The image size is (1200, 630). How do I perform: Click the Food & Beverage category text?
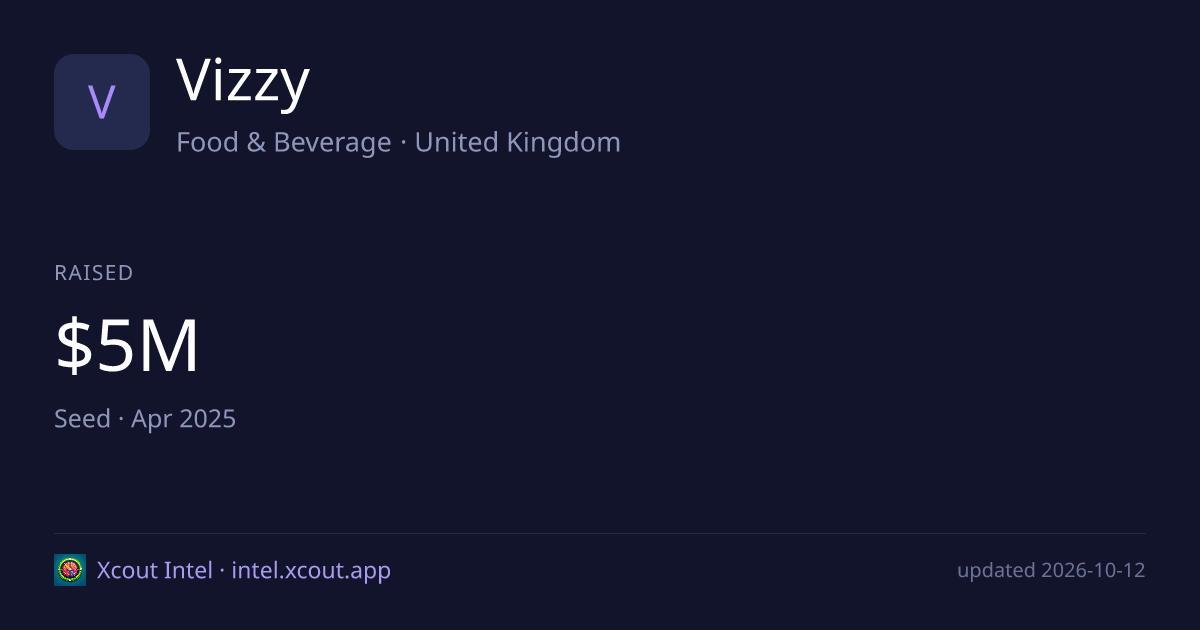pos(283,142)
